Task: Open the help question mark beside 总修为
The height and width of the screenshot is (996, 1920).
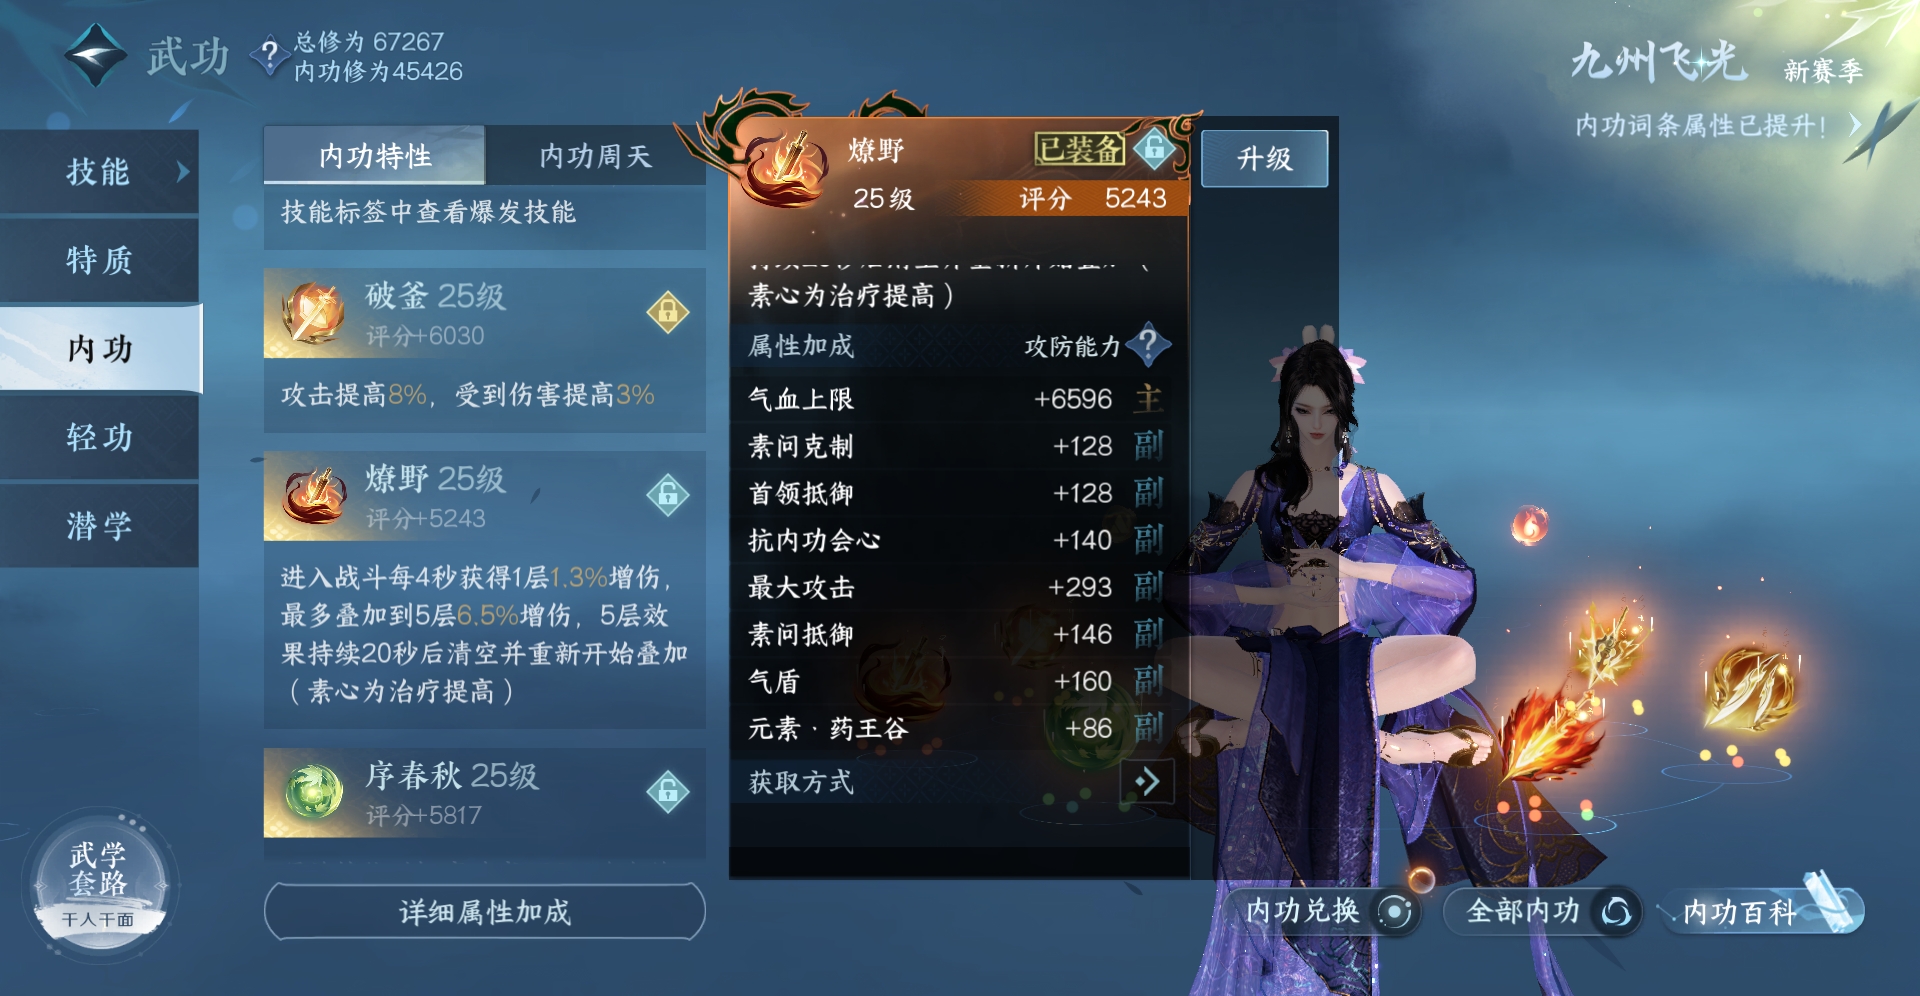Action: [x=269, y=55]
